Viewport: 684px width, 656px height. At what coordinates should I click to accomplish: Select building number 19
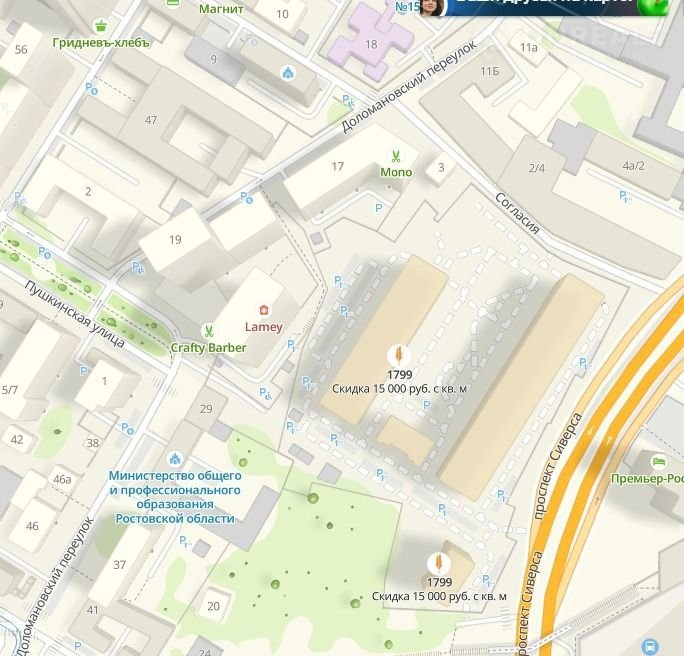pyautogui.click(x=175, y=239)
